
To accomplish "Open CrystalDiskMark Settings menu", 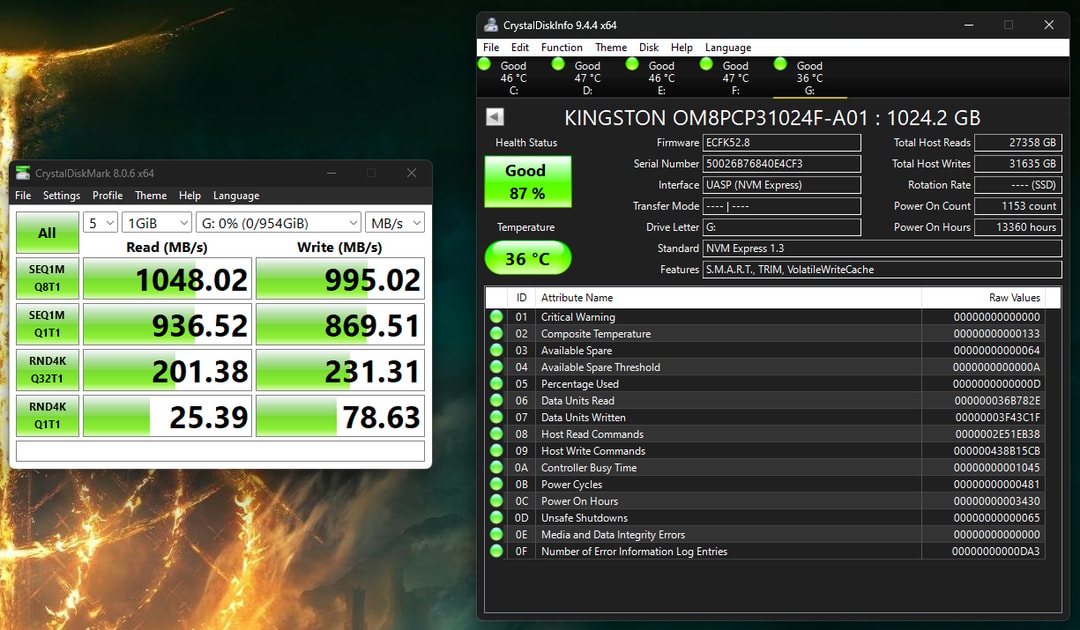I will click(x=61, y=196).
